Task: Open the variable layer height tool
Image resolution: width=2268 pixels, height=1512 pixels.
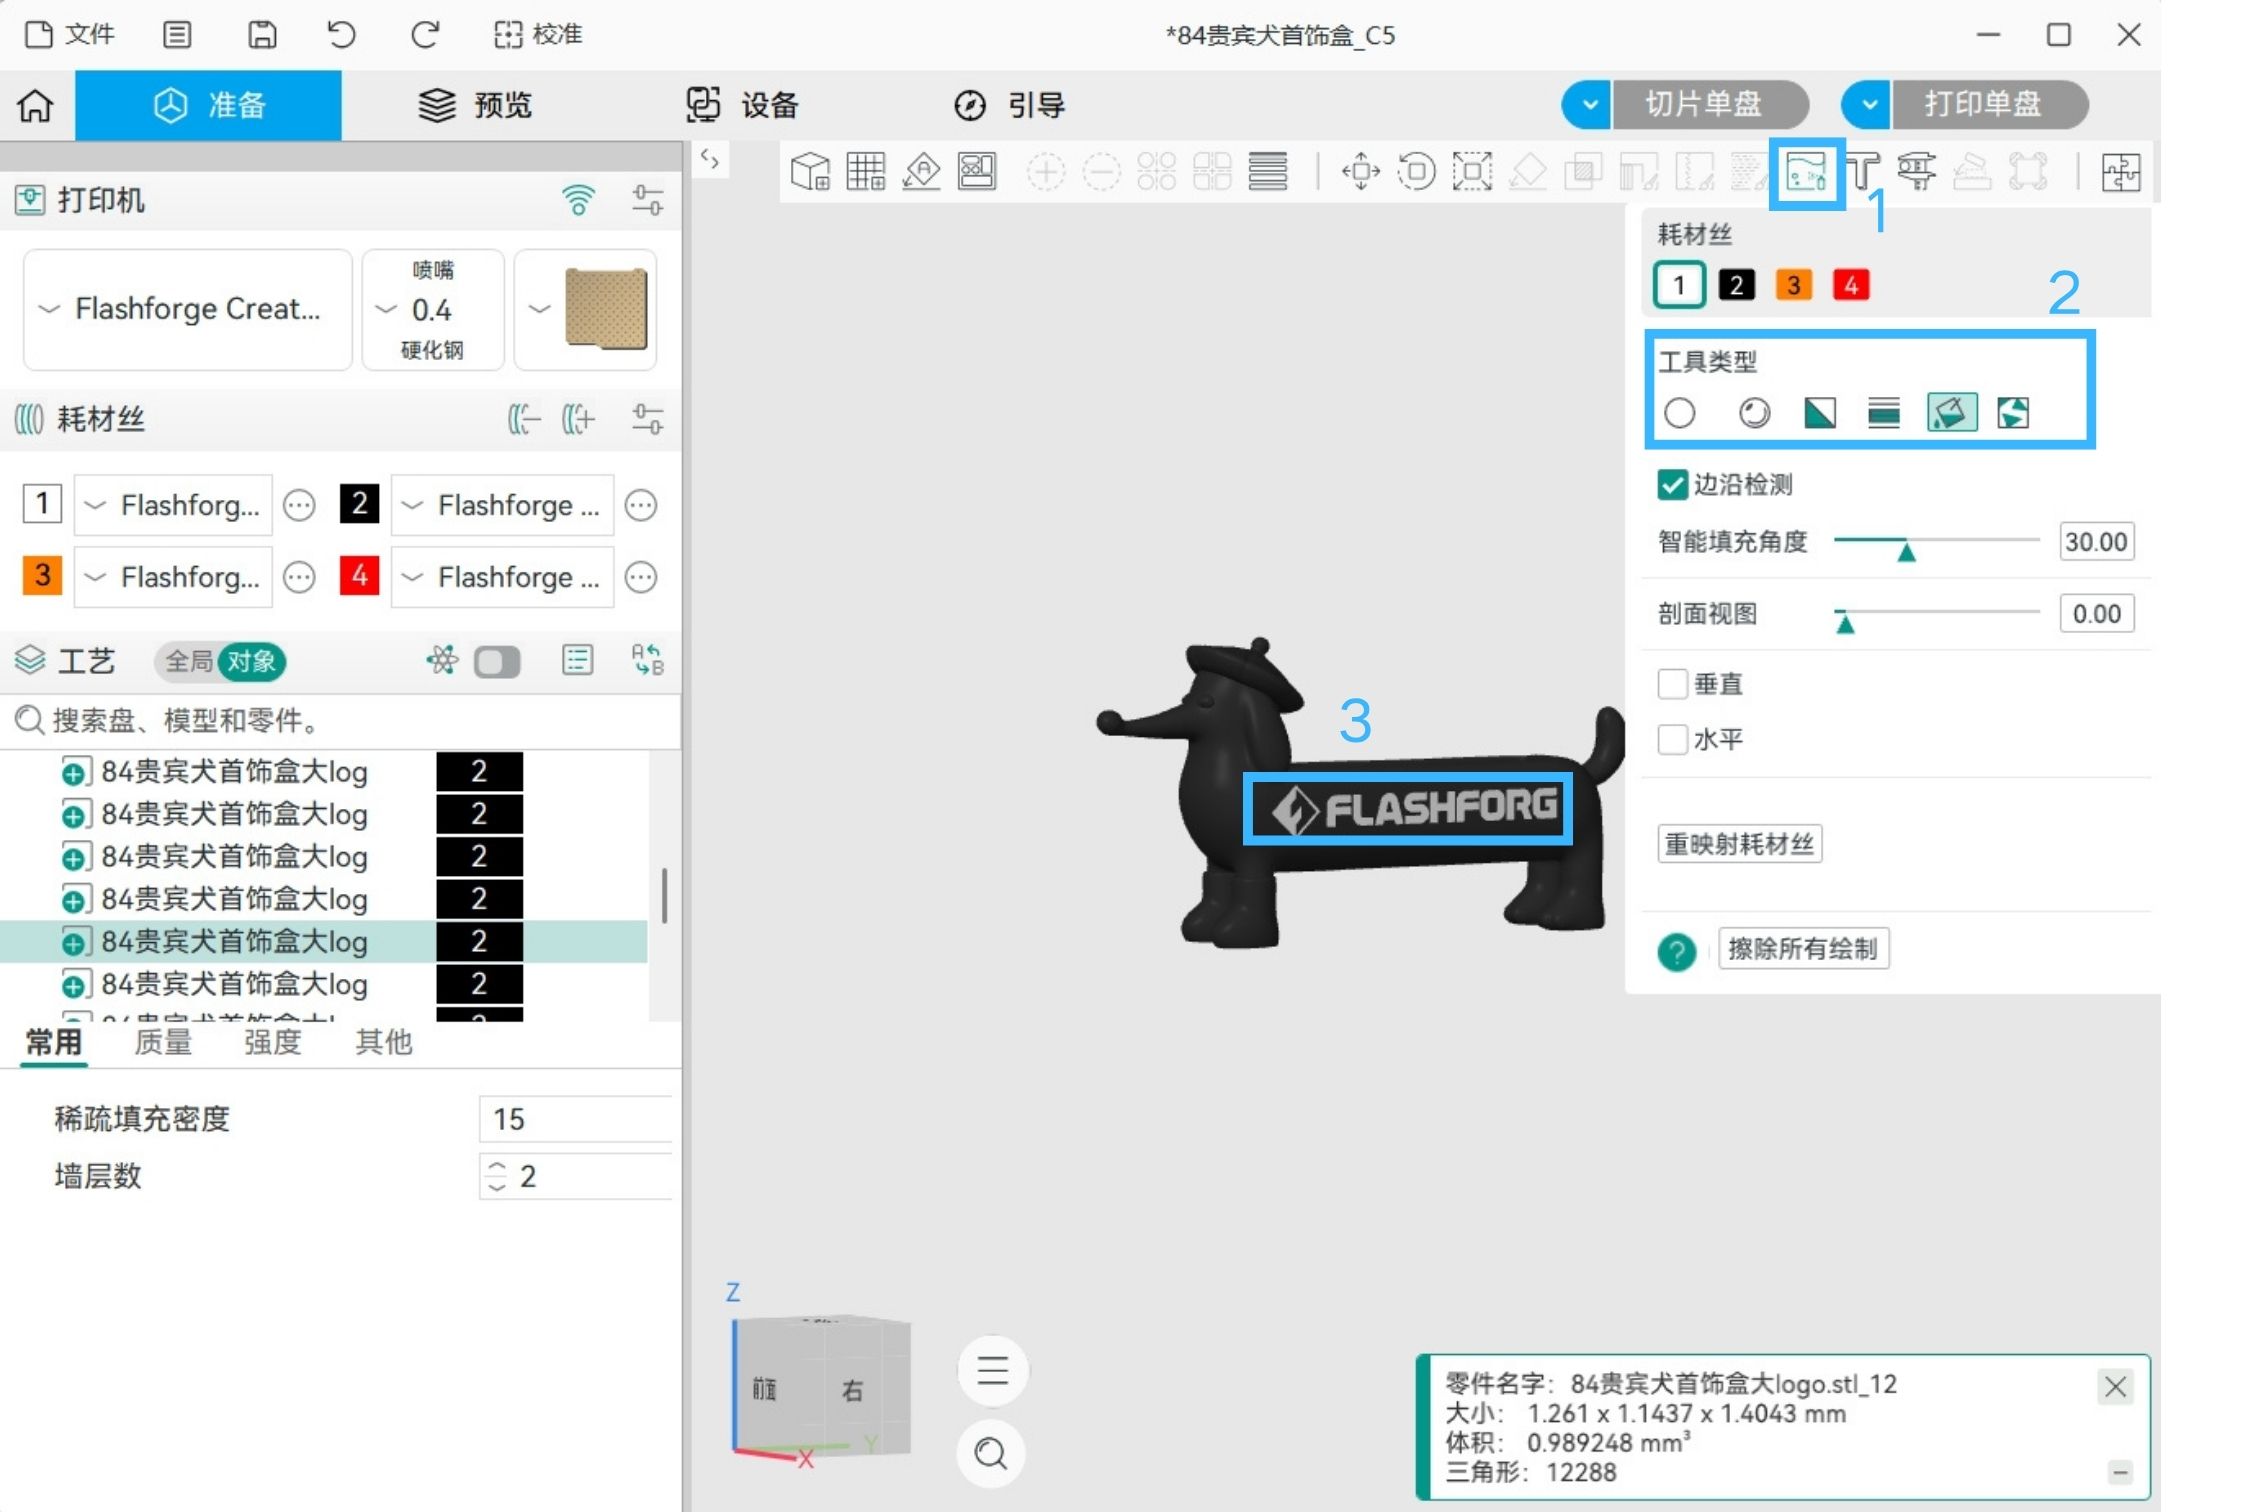Action: pos(1268,171)
